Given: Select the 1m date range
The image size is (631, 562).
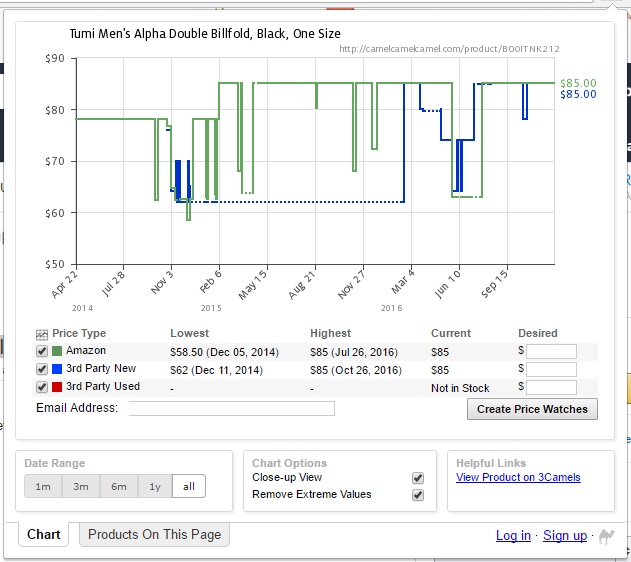Looking at the screenshot, I should pyautogui.click(x=43, y=486).
